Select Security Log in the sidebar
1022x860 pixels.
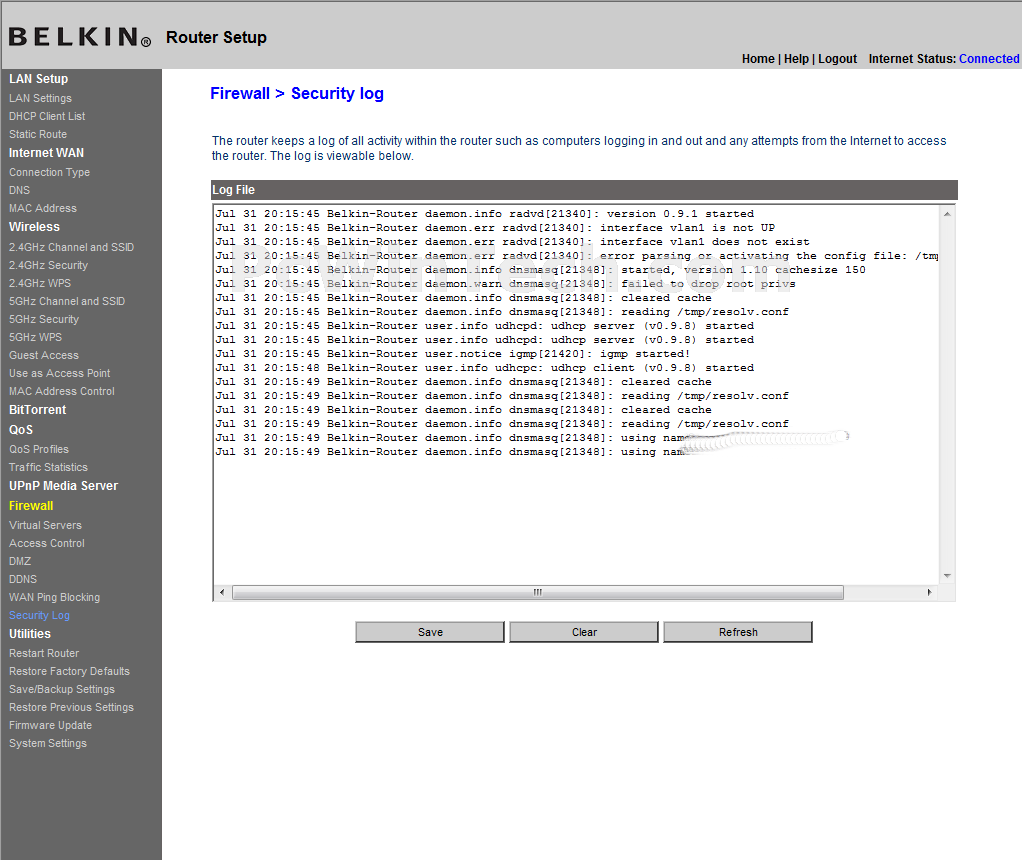[x=39, y=615]
